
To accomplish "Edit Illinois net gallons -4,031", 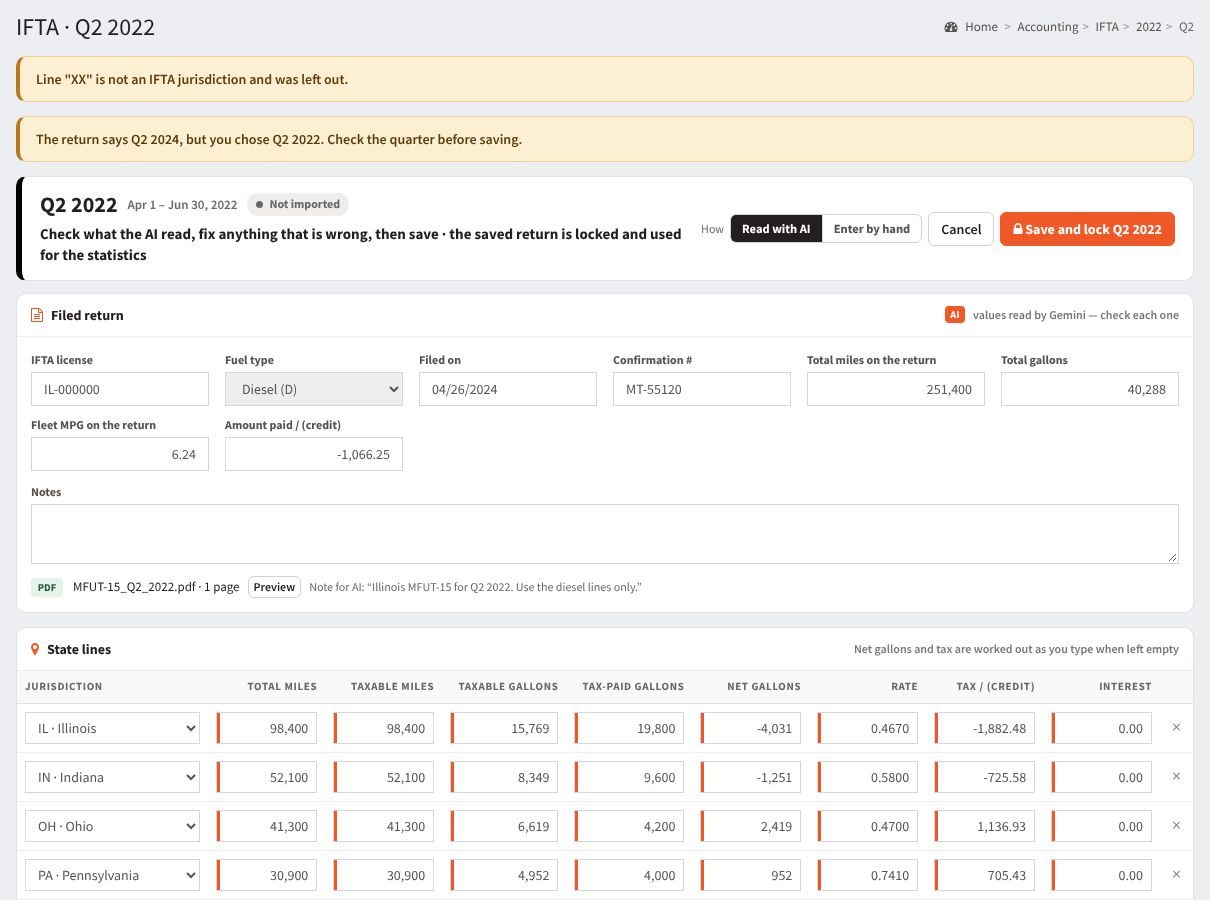I will [751, 728].
